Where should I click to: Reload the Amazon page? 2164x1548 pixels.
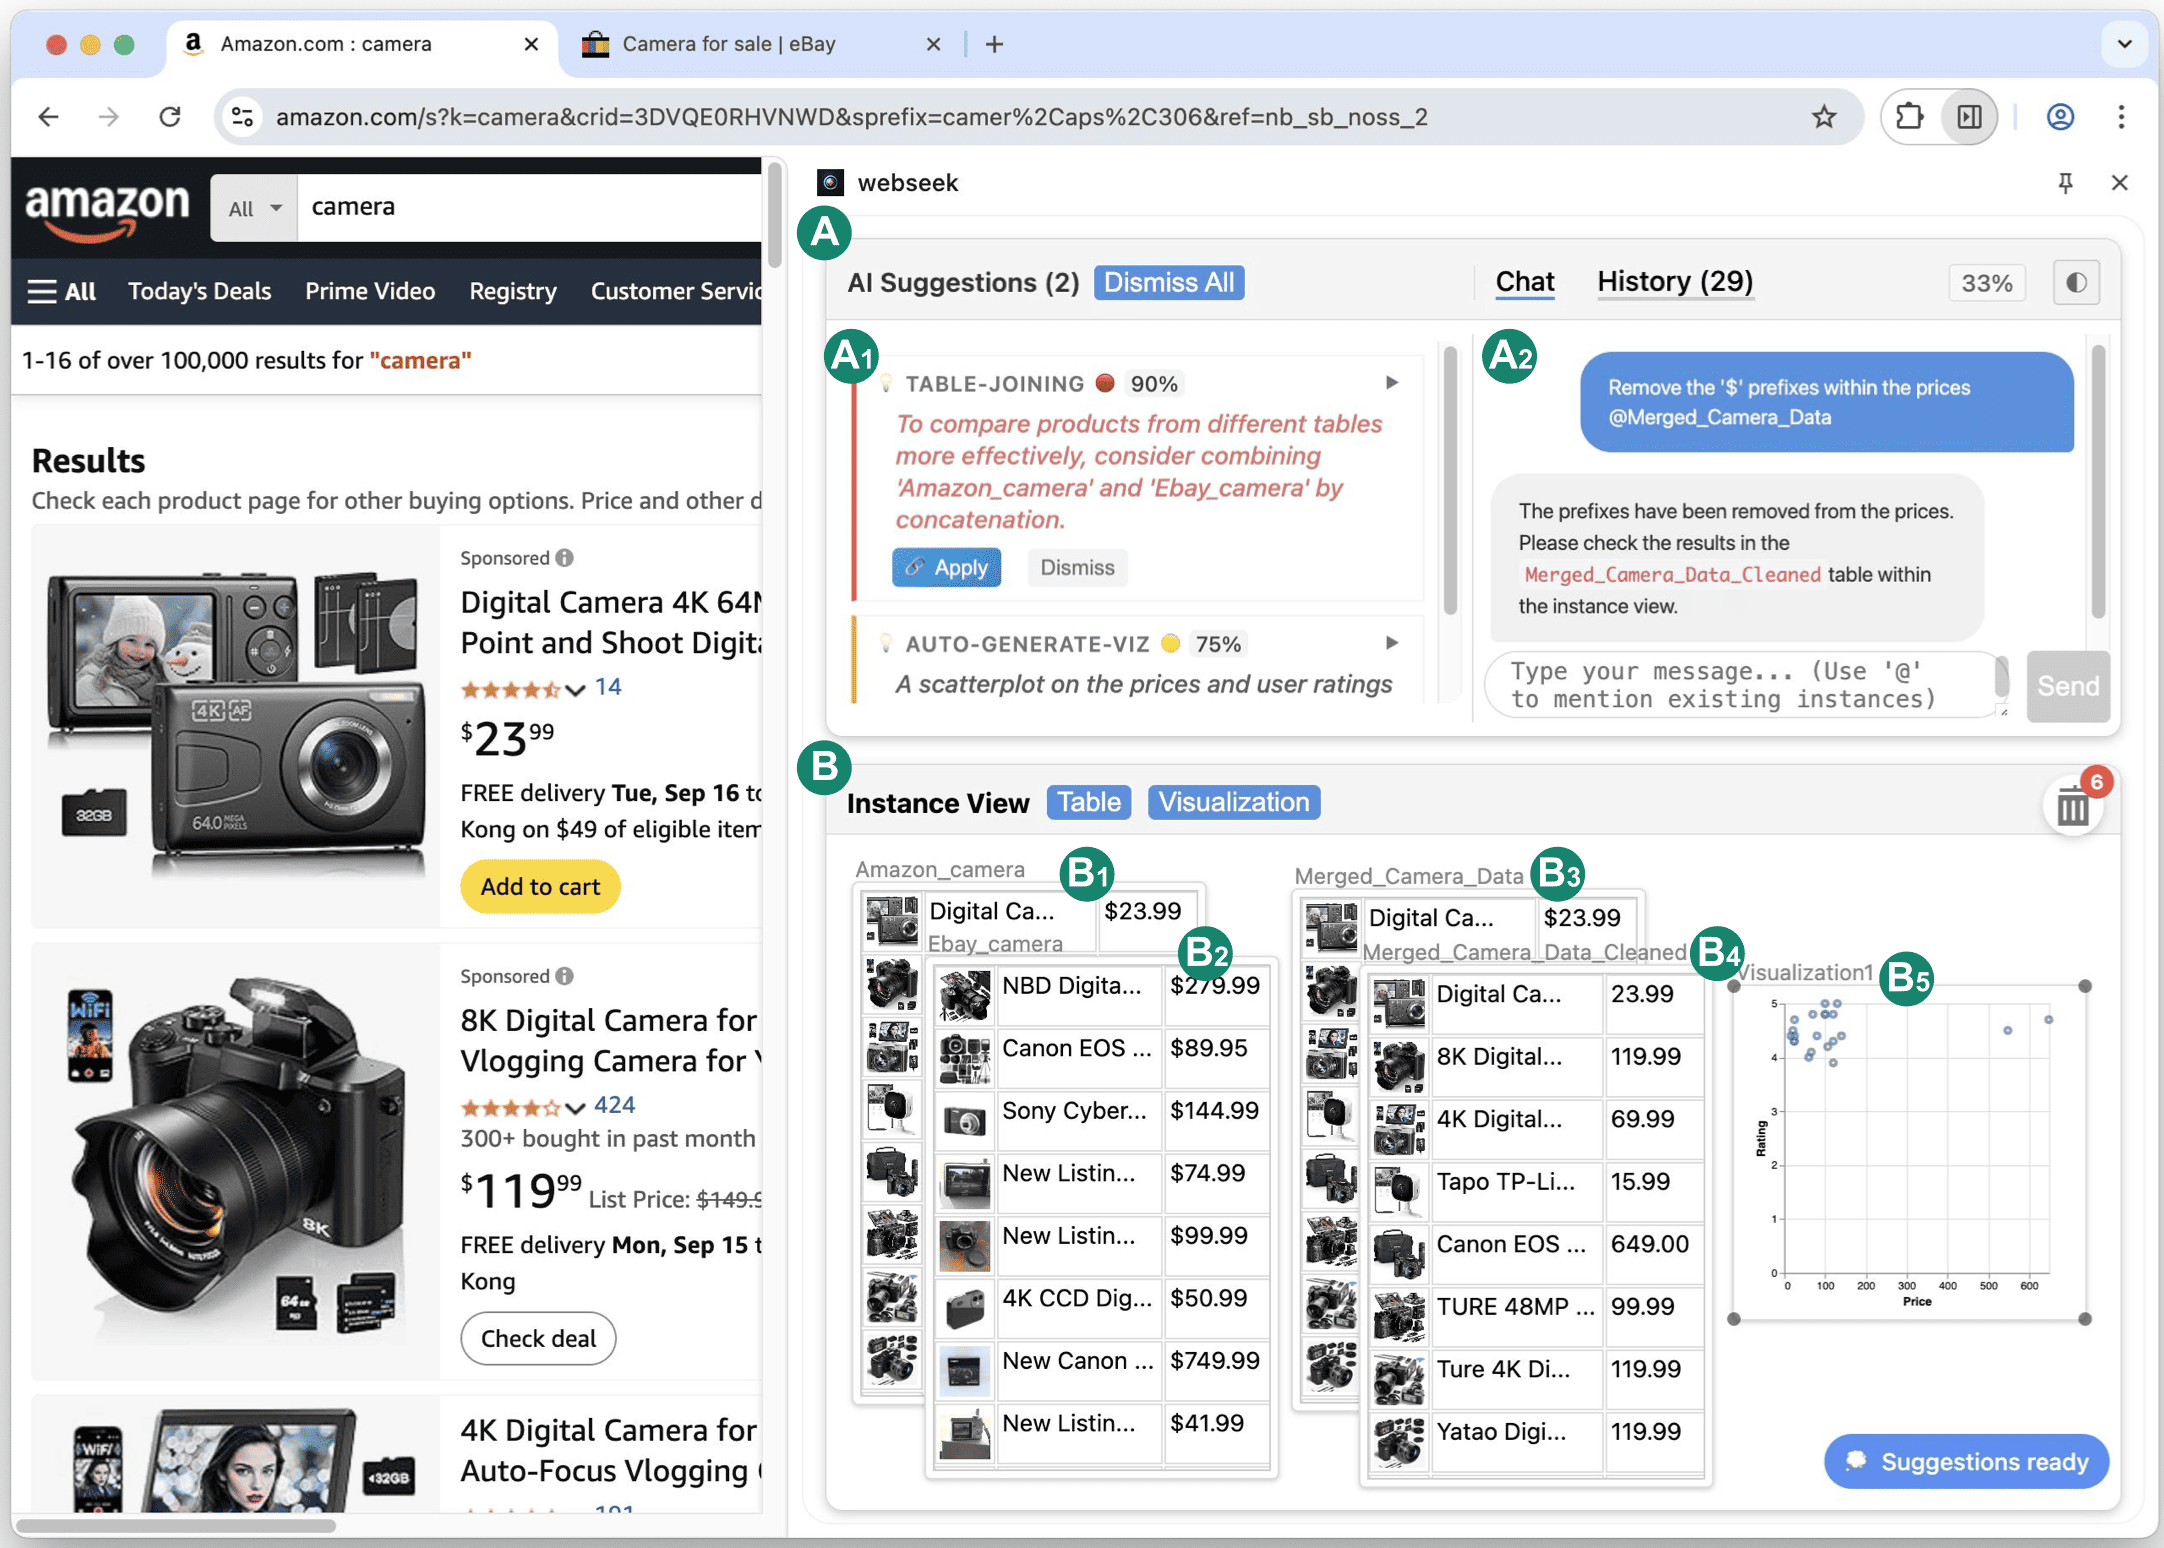170,117
